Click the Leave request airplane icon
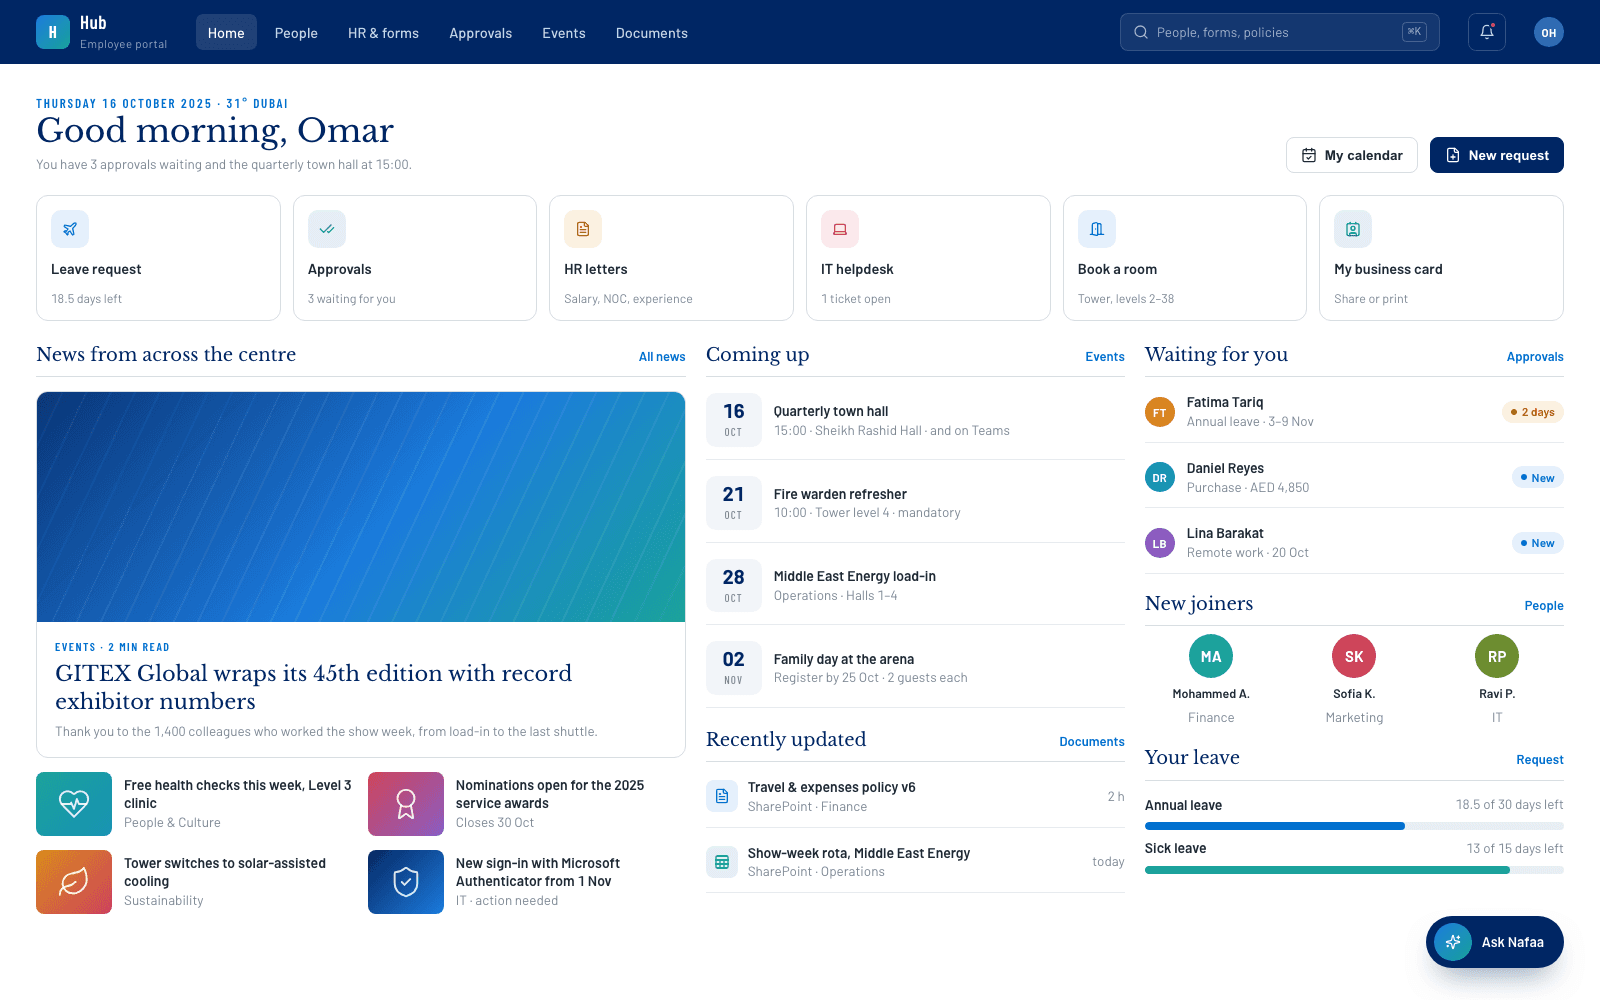 pos(70,229)
